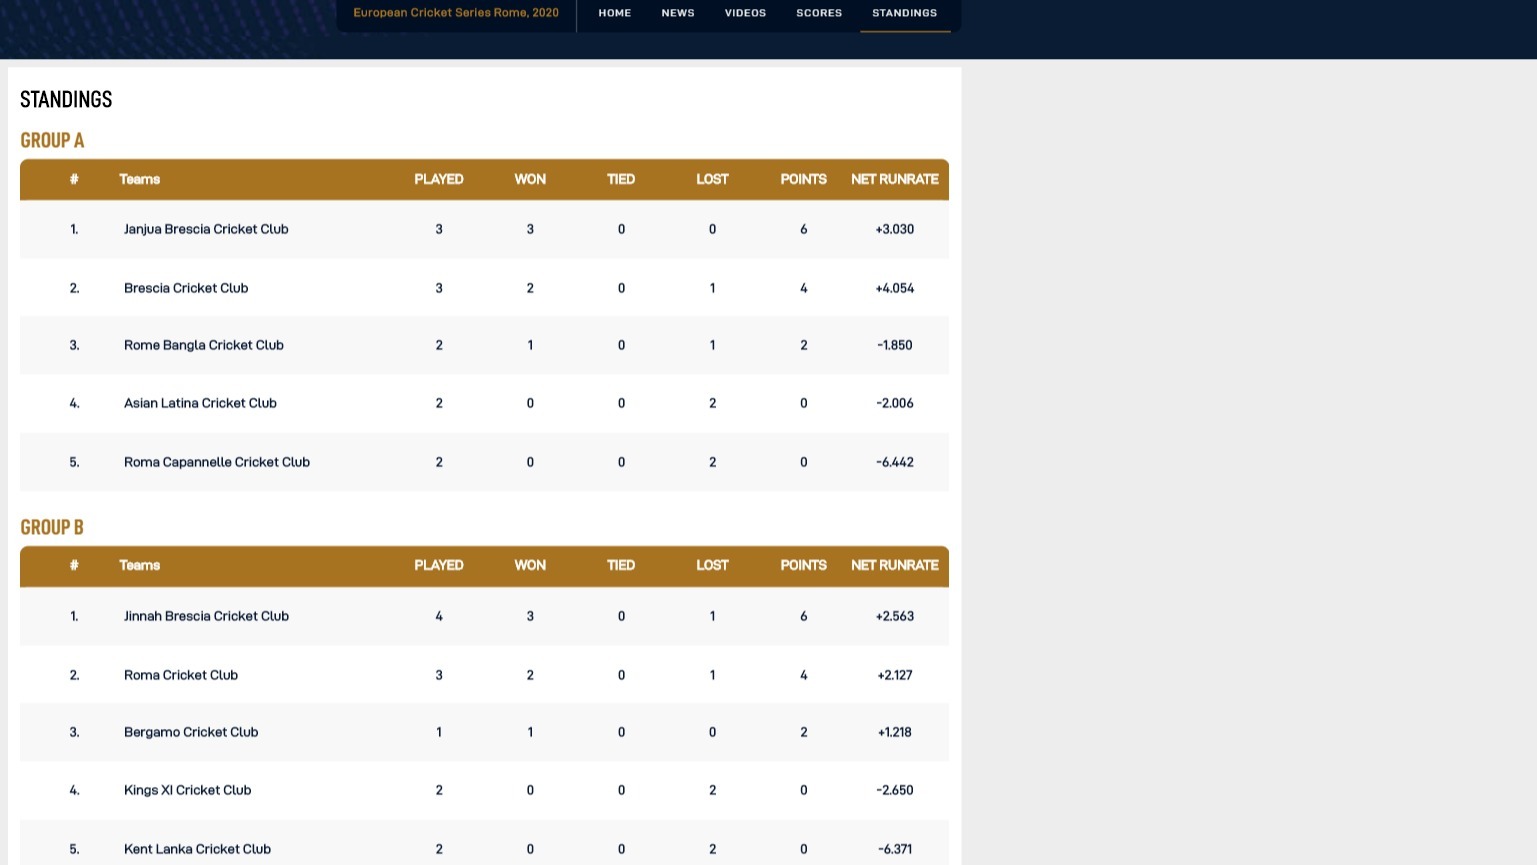Select net runrate value +1.218

click(x=895, y=732)
